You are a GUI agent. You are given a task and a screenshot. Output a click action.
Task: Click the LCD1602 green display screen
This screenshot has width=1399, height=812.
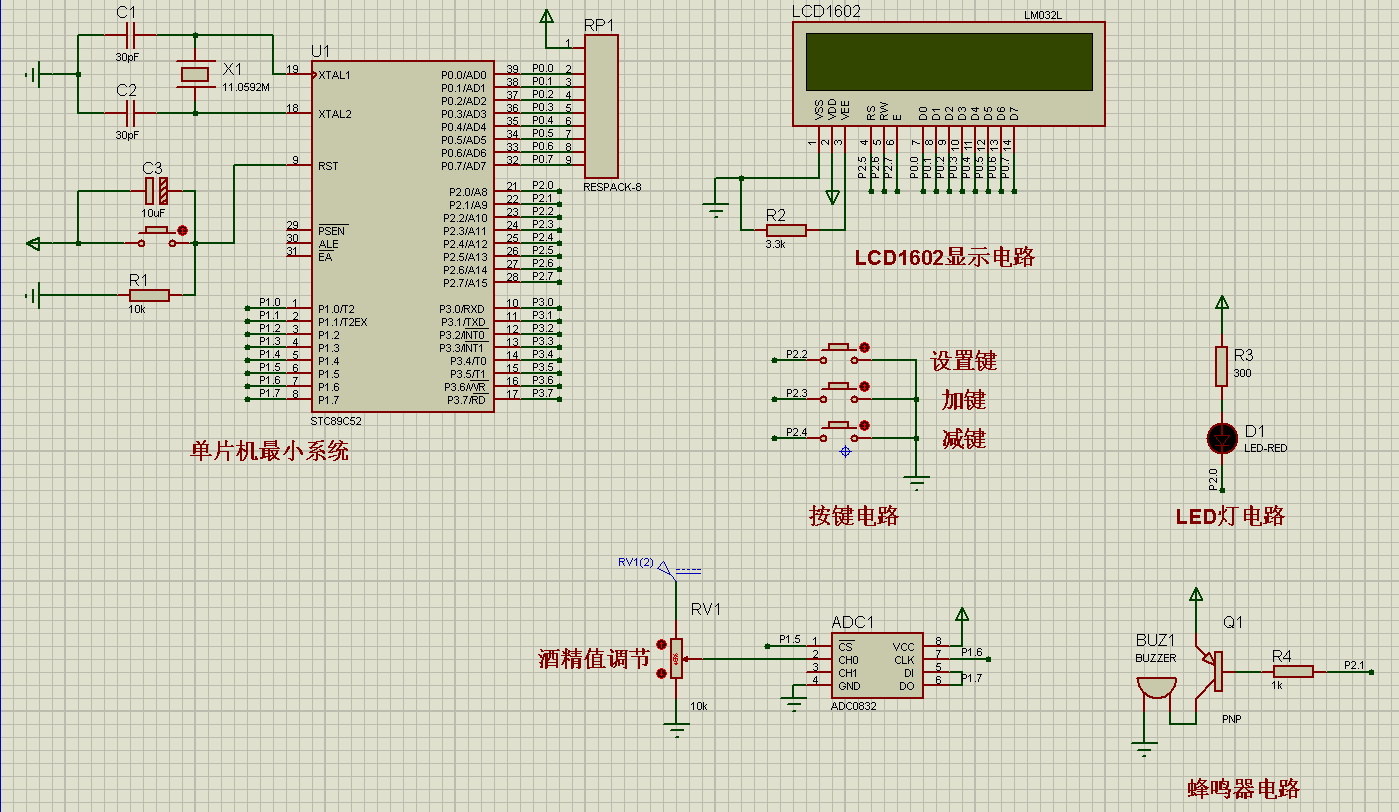click(x=948, y=62)
